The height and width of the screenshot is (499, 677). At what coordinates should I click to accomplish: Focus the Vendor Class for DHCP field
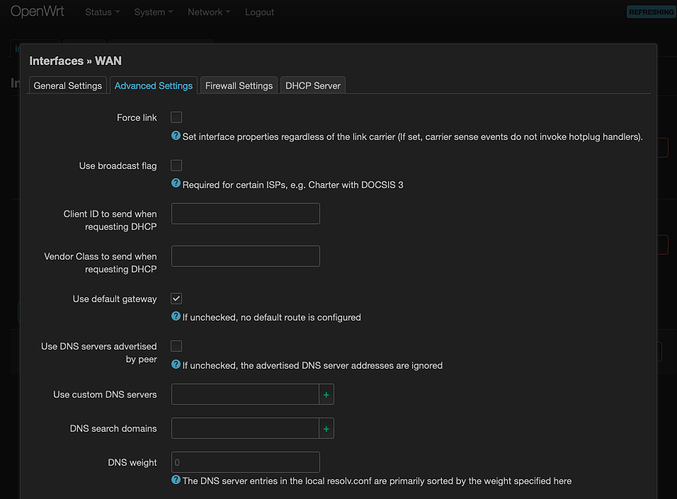pyautogui.click(x=245, y=256)
